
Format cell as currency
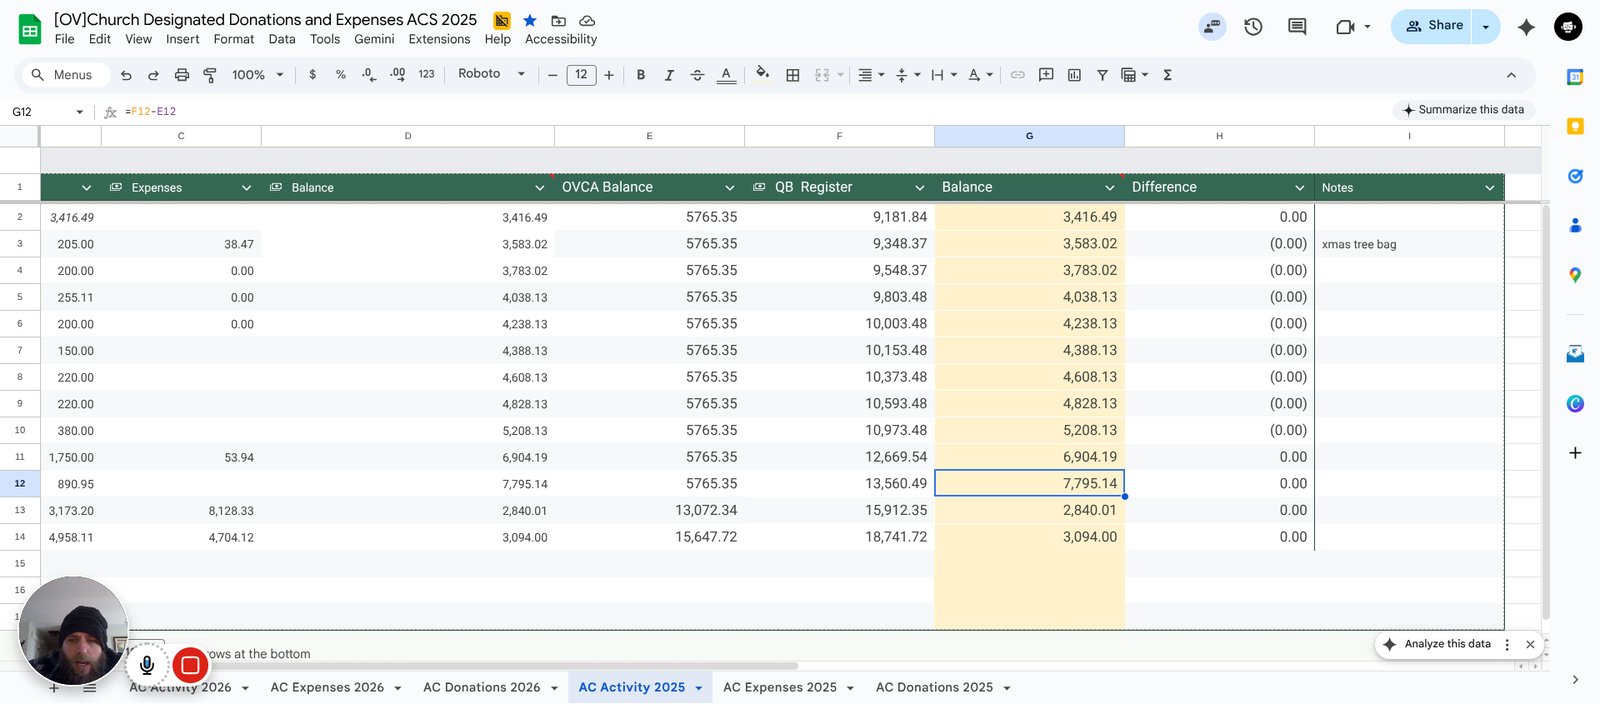[313, 75]
